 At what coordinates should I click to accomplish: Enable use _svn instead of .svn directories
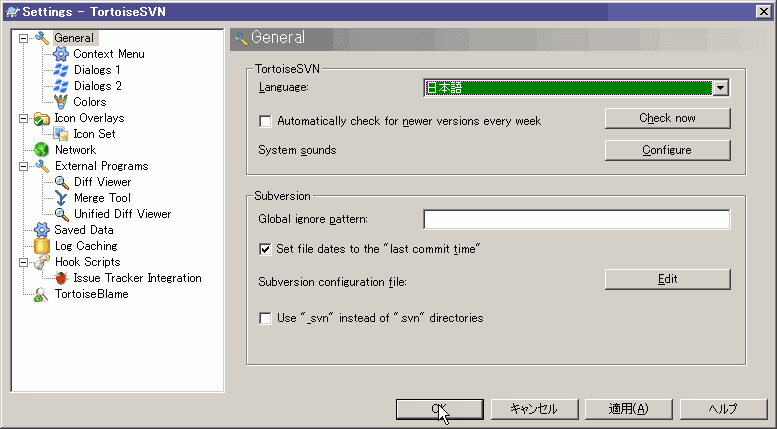pyautogui.click(x=266, y=318)
